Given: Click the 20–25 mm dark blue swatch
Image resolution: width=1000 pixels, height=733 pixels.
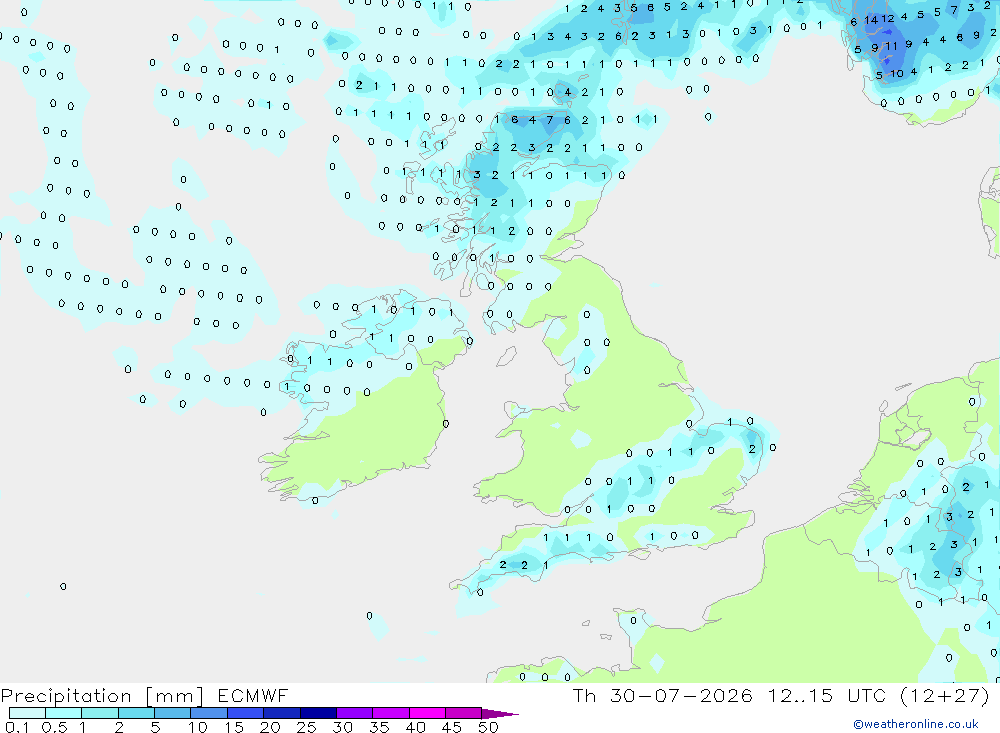Looking at the screenshot, I should (x=281, y=713).
